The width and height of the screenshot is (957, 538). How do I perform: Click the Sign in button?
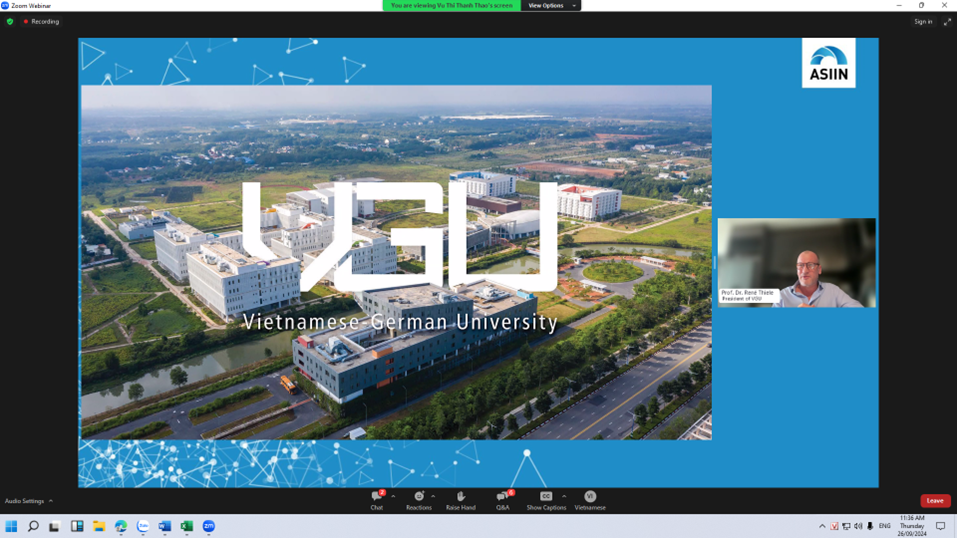coord(923,21)
